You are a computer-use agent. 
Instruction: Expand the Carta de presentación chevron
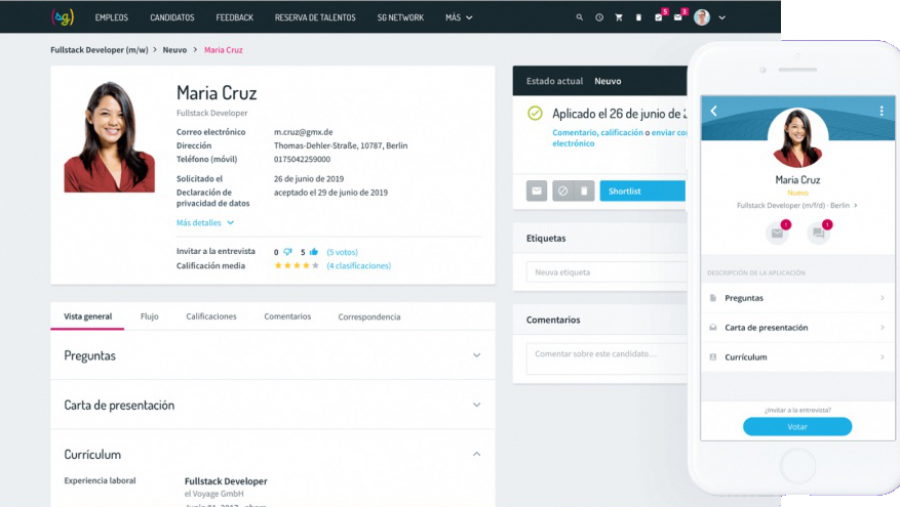point(476,405)
